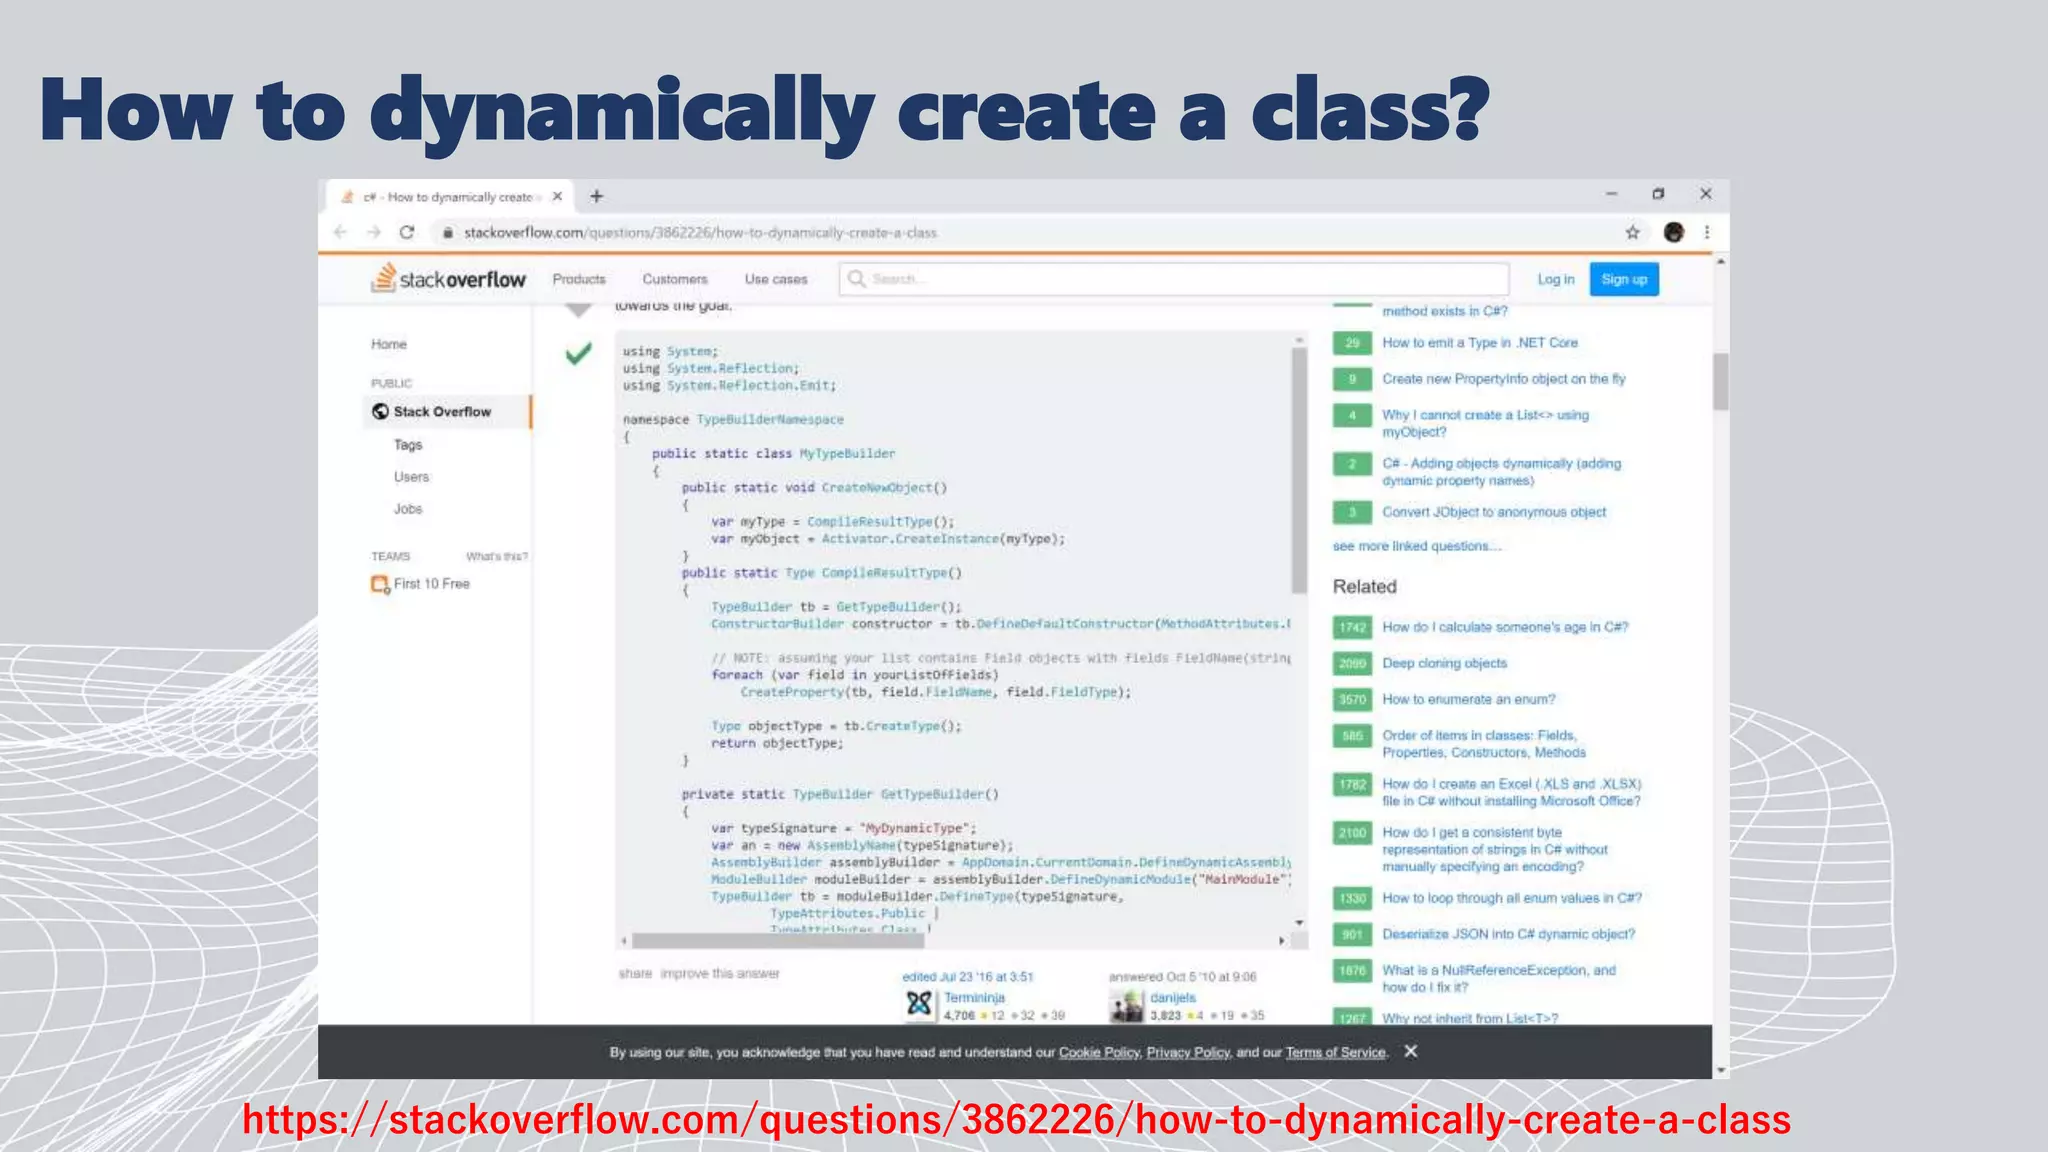
Task: Open consistent byte representation of strings question
Action: 1495,849
